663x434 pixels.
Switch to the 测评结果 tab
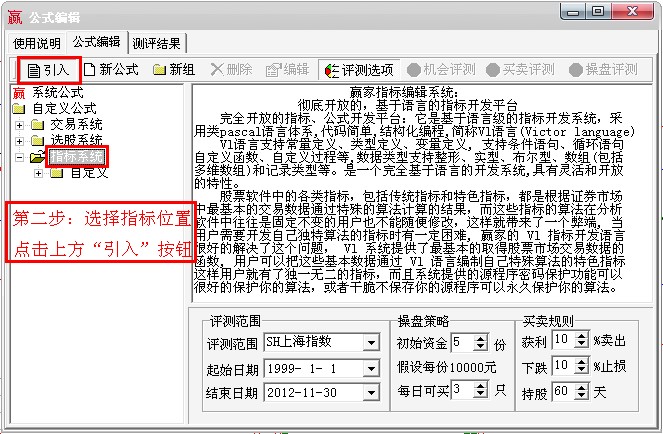click(156, 42)
